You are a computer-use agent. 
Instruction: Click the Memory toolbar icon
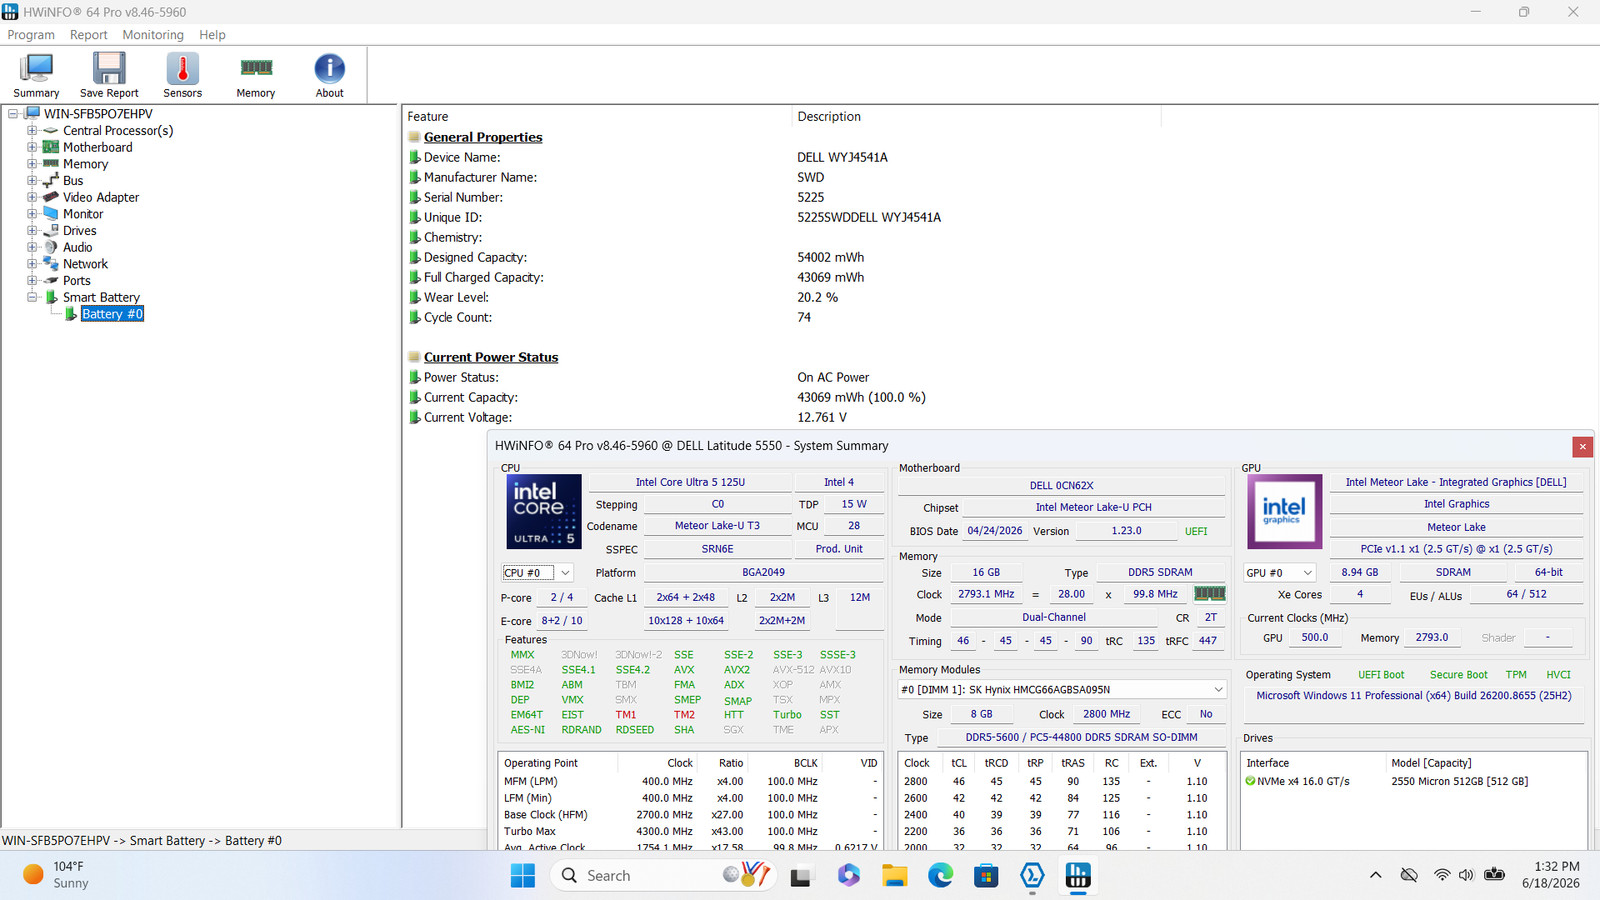tap(256, 75)
